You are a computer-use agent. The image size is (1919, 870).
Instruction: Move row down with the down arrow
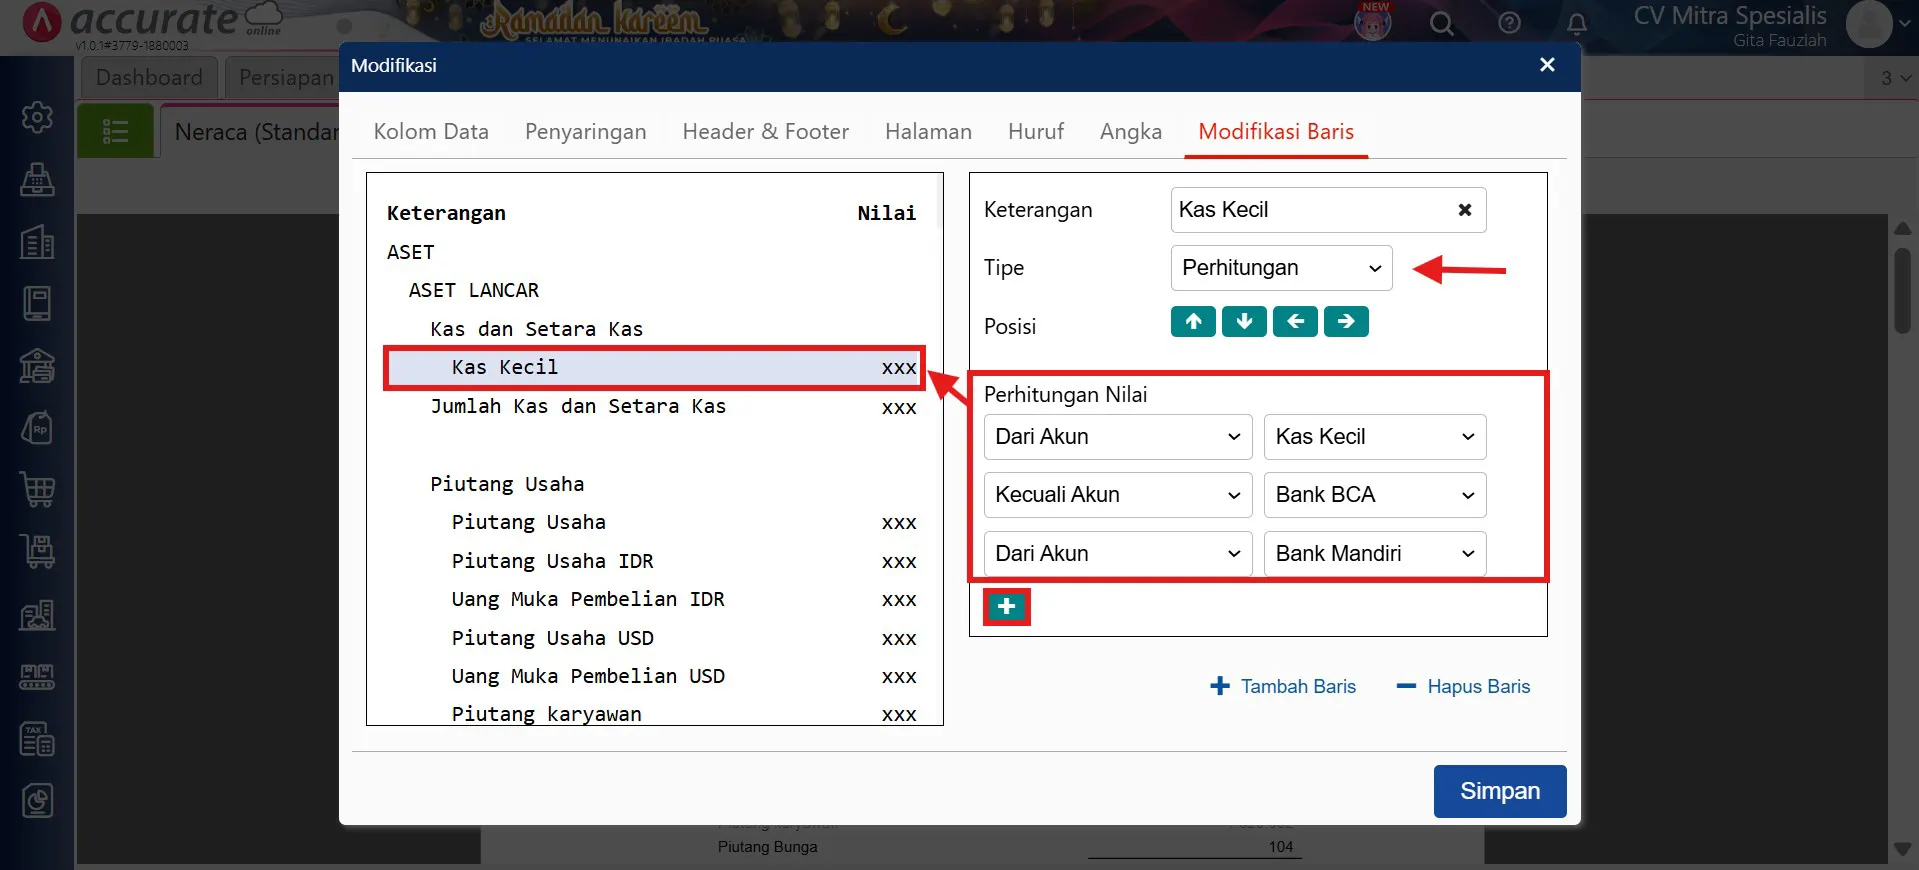tap(1244, 322)
